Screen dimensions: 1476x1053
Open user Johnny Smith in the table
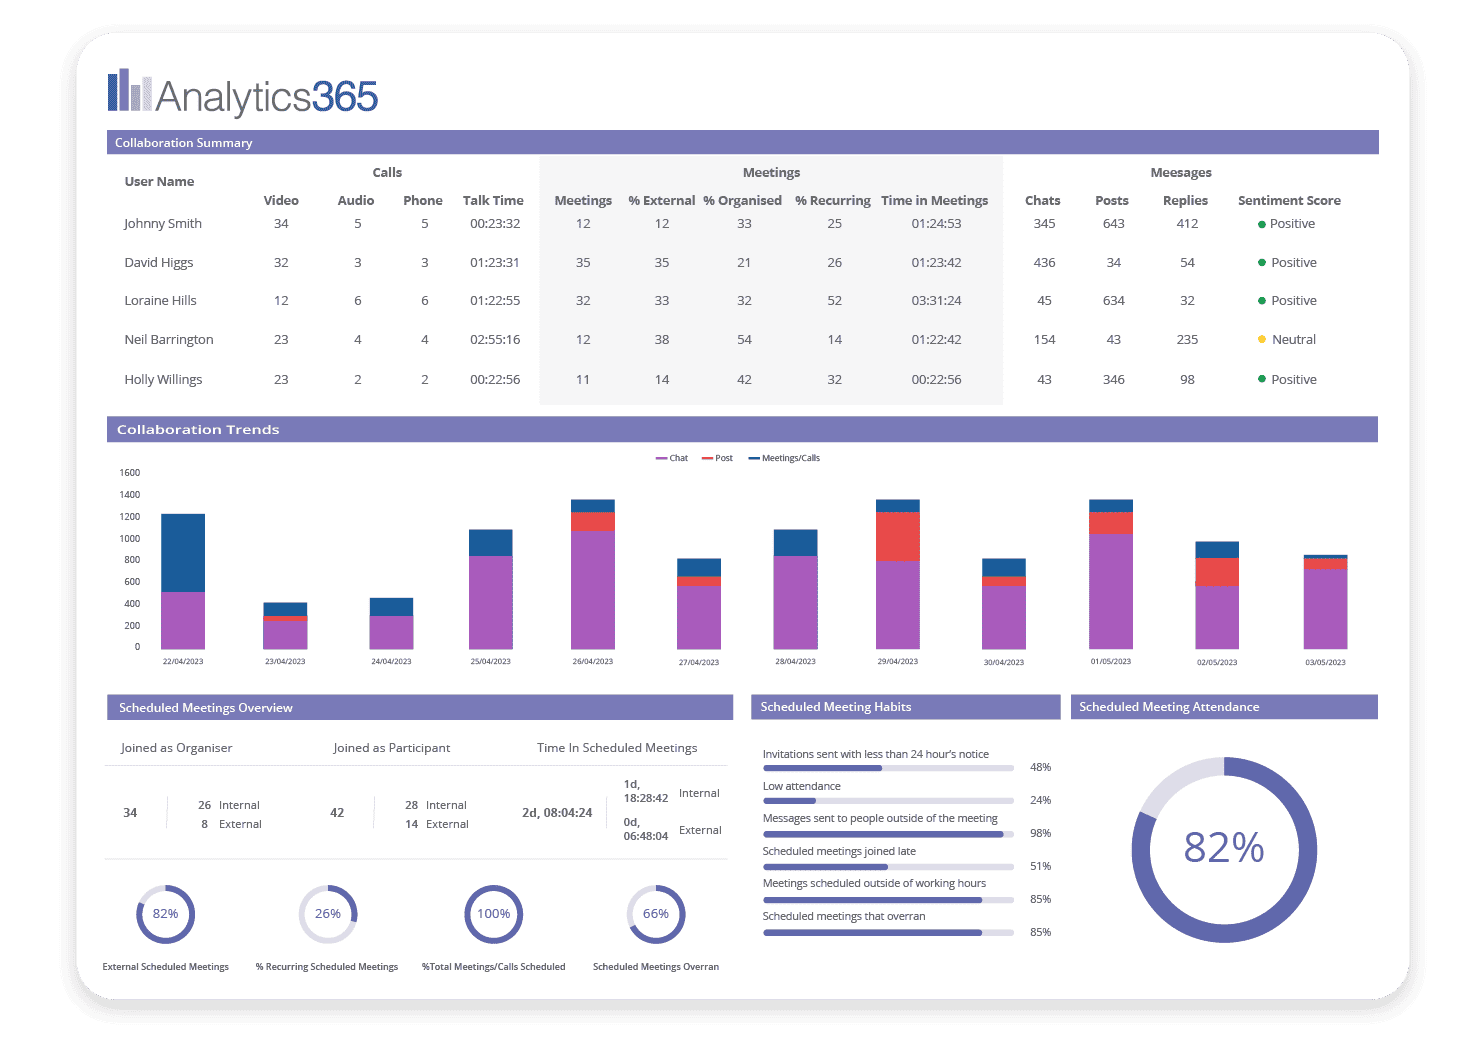click(x=163, y=224)
